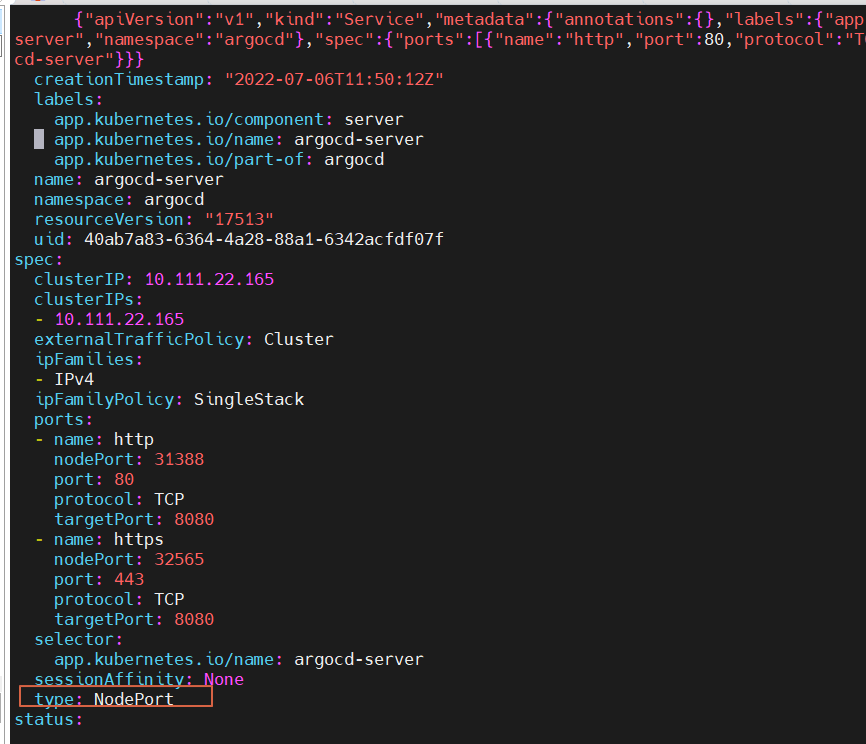Click port value 443
This screenshot has width=866, height=744.
pyautogui.click(x=129, y=579)
